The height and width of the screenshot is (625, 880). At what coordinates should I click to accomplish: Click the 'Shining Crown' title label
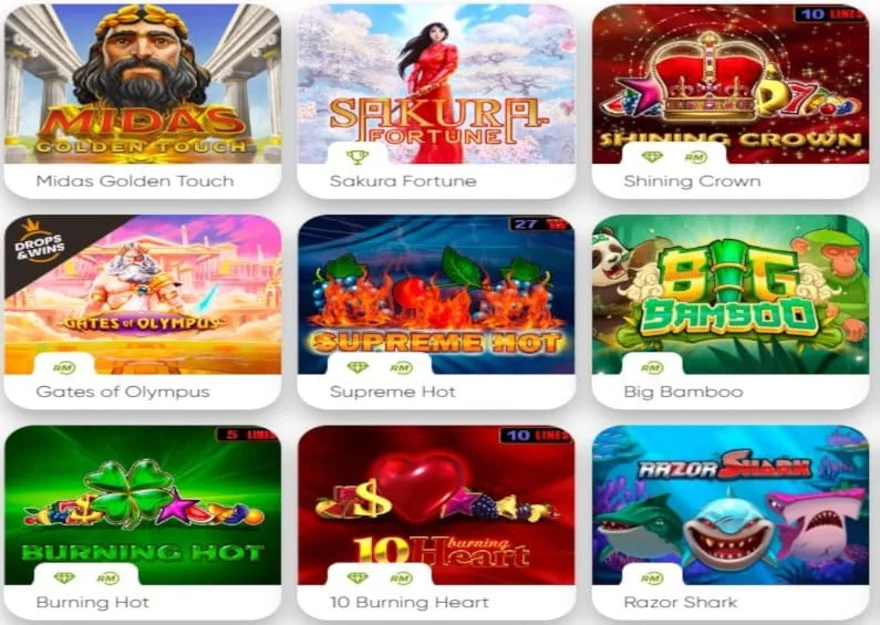[x=692, y=181]
